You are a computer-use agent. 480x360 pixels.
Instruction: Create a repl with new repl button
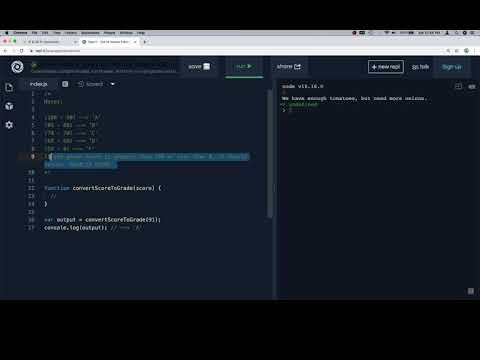(386, 67)
